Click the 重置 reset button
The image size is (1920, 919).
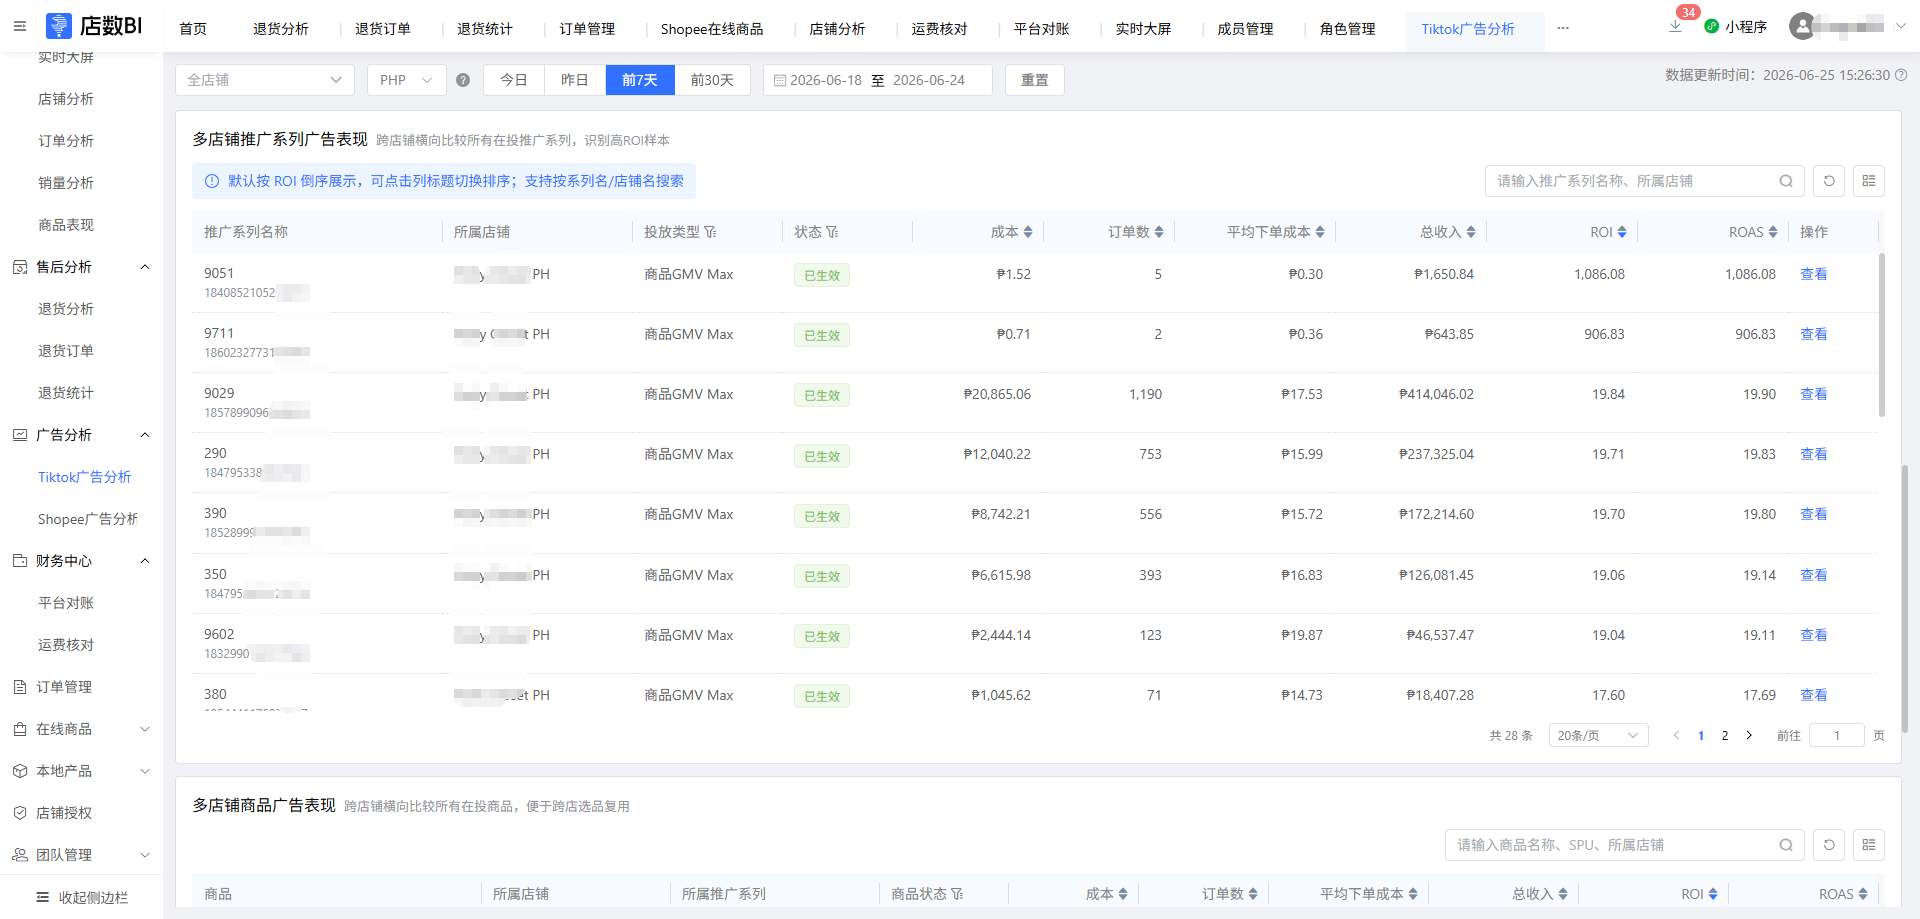[x=1035, y=80]
